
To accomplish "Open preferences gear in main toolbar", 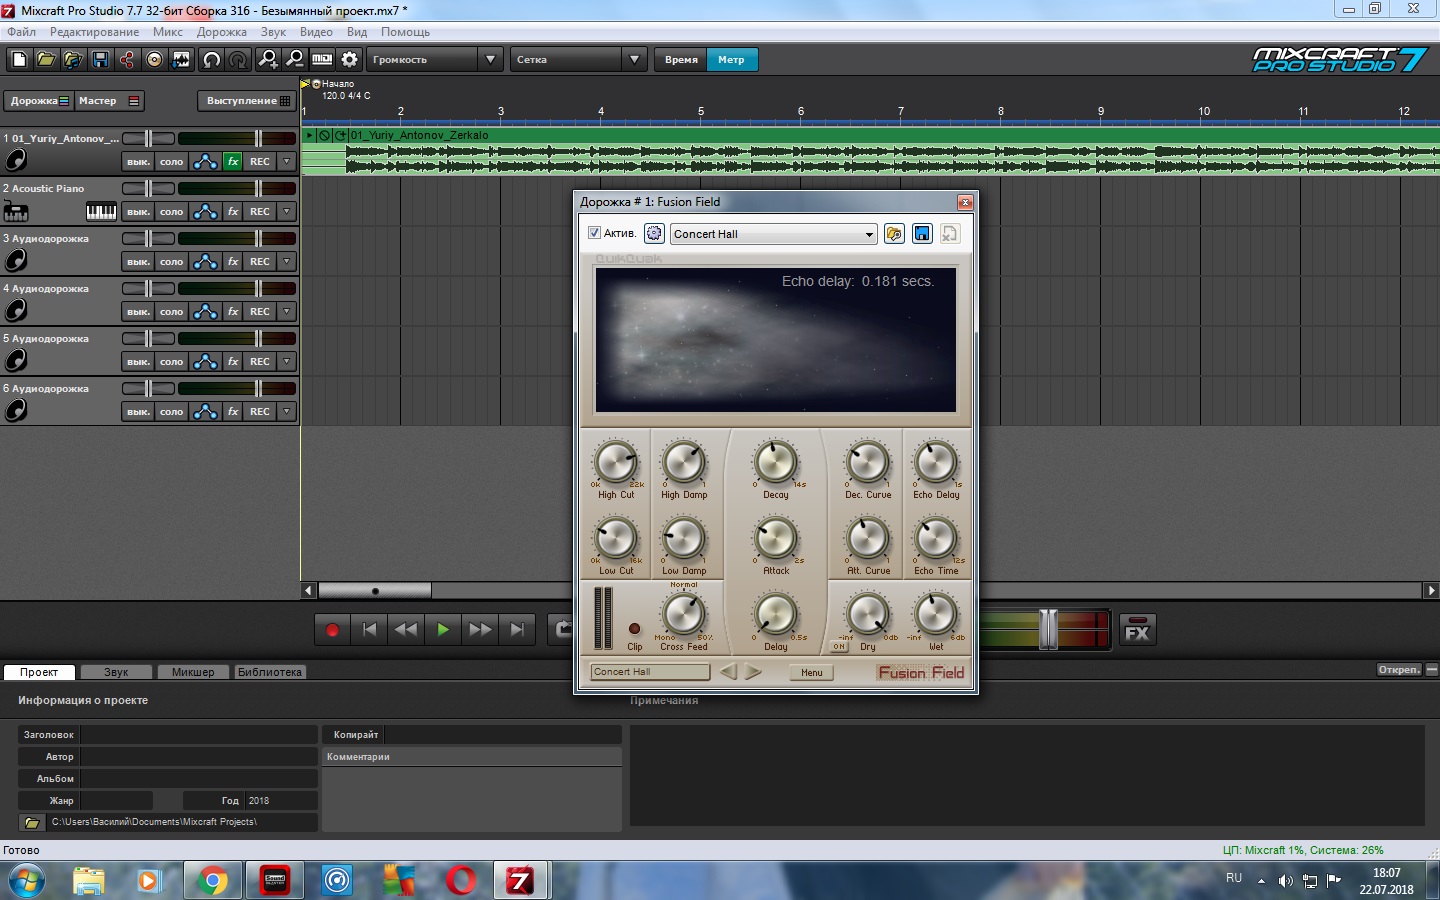I will [349, 60].
